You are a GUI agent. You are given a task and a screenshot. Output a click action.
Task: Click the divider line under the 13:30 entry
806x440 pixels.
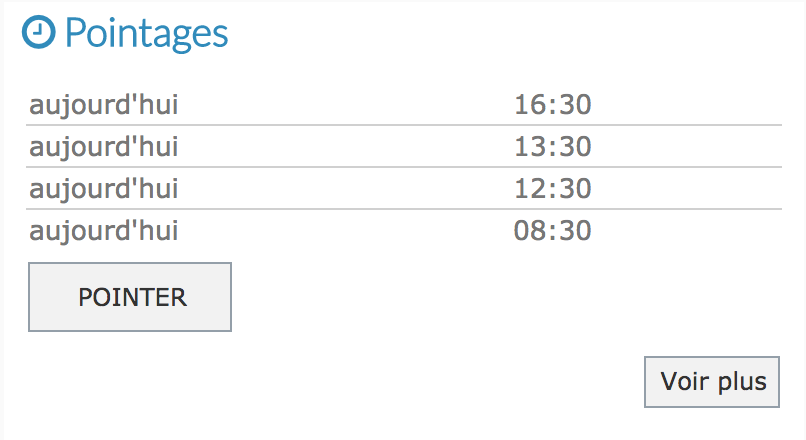(x=404, y=167)
